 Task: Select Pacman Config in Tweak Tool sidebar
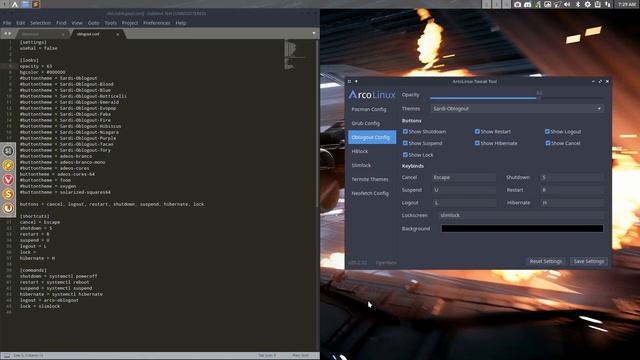click(x=372, y=109)
